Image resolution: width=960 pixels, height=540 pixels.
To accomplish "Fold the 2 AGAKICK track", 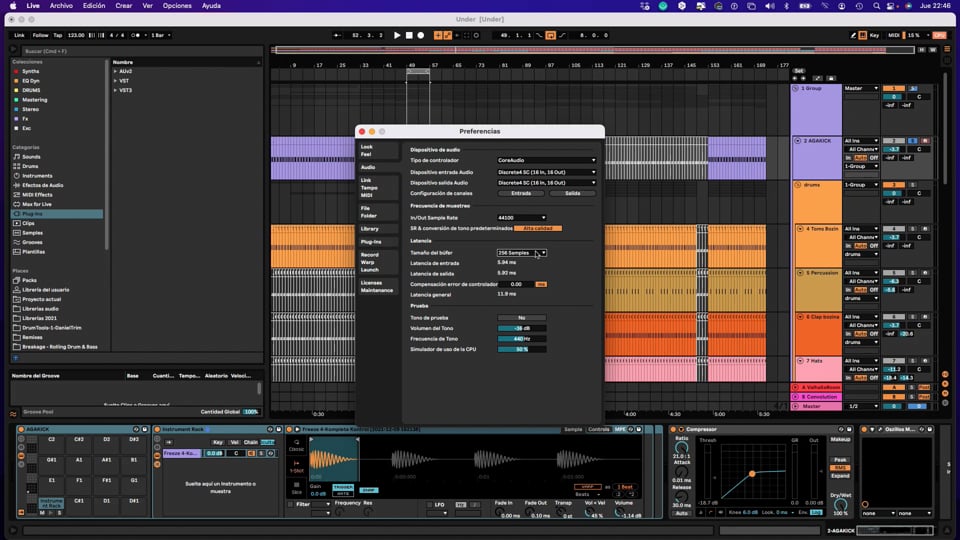I will [x=798, y=141].
